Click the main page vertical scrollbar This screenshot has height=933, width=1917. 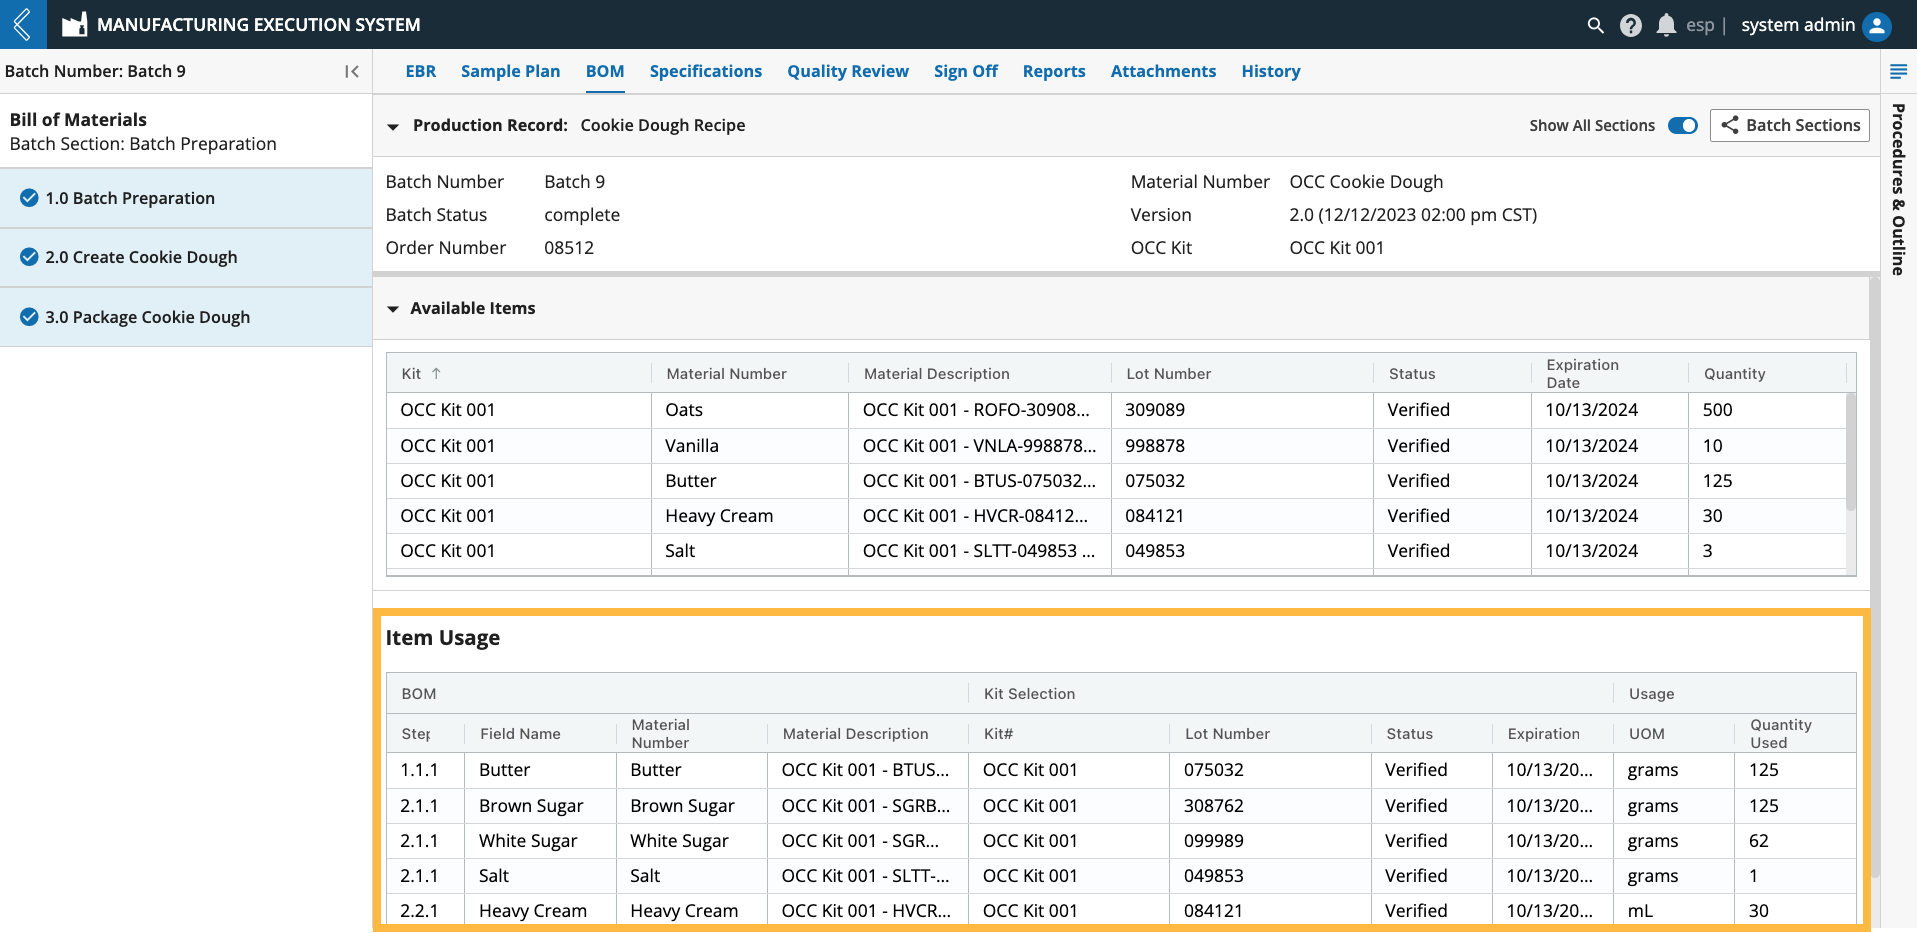coord(1875,576)
